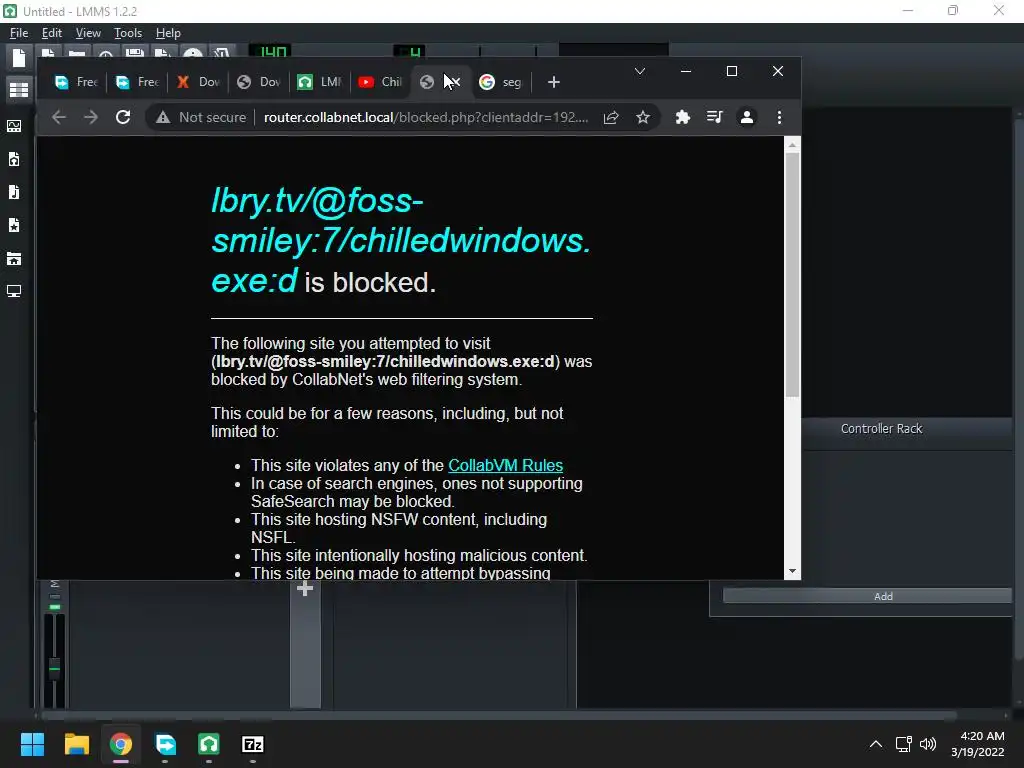Click the LMMS tempo display
Image resolution: width=1024 pixels, height=768 pixels.
(x=270, y=52)
